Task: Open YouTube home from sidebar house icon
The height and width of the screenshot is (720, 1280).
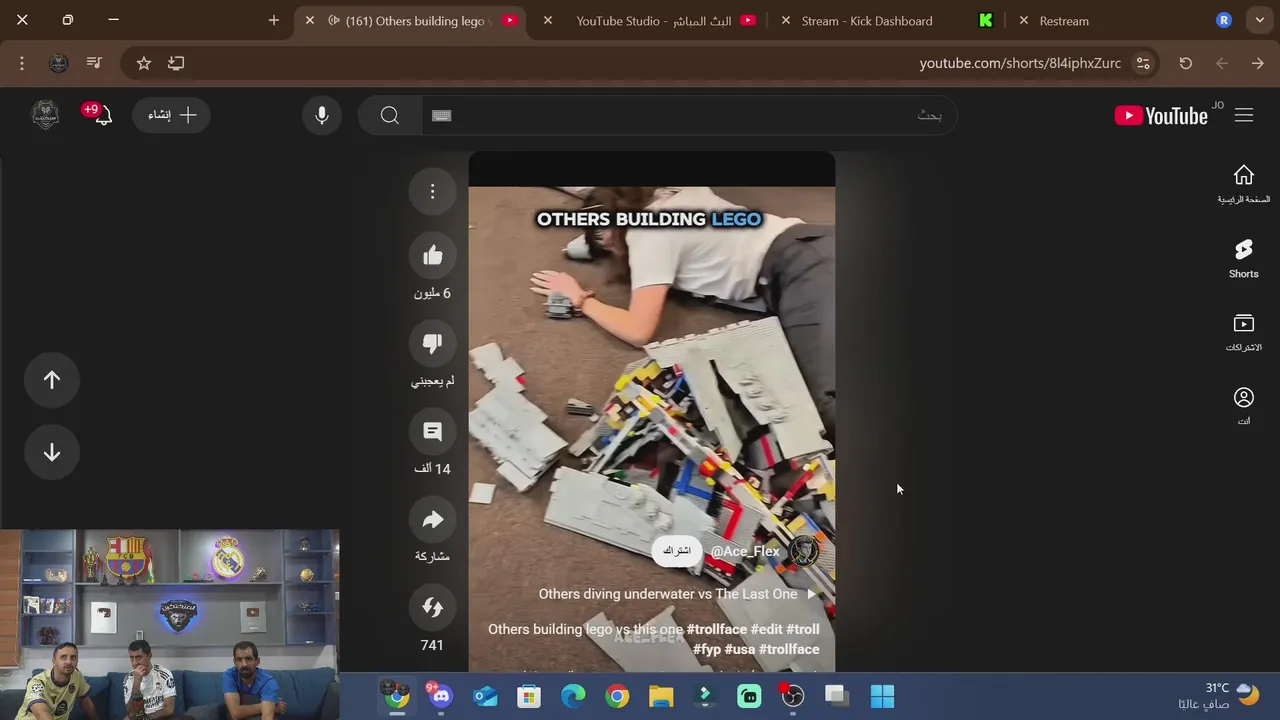Action: (1243, 184)
